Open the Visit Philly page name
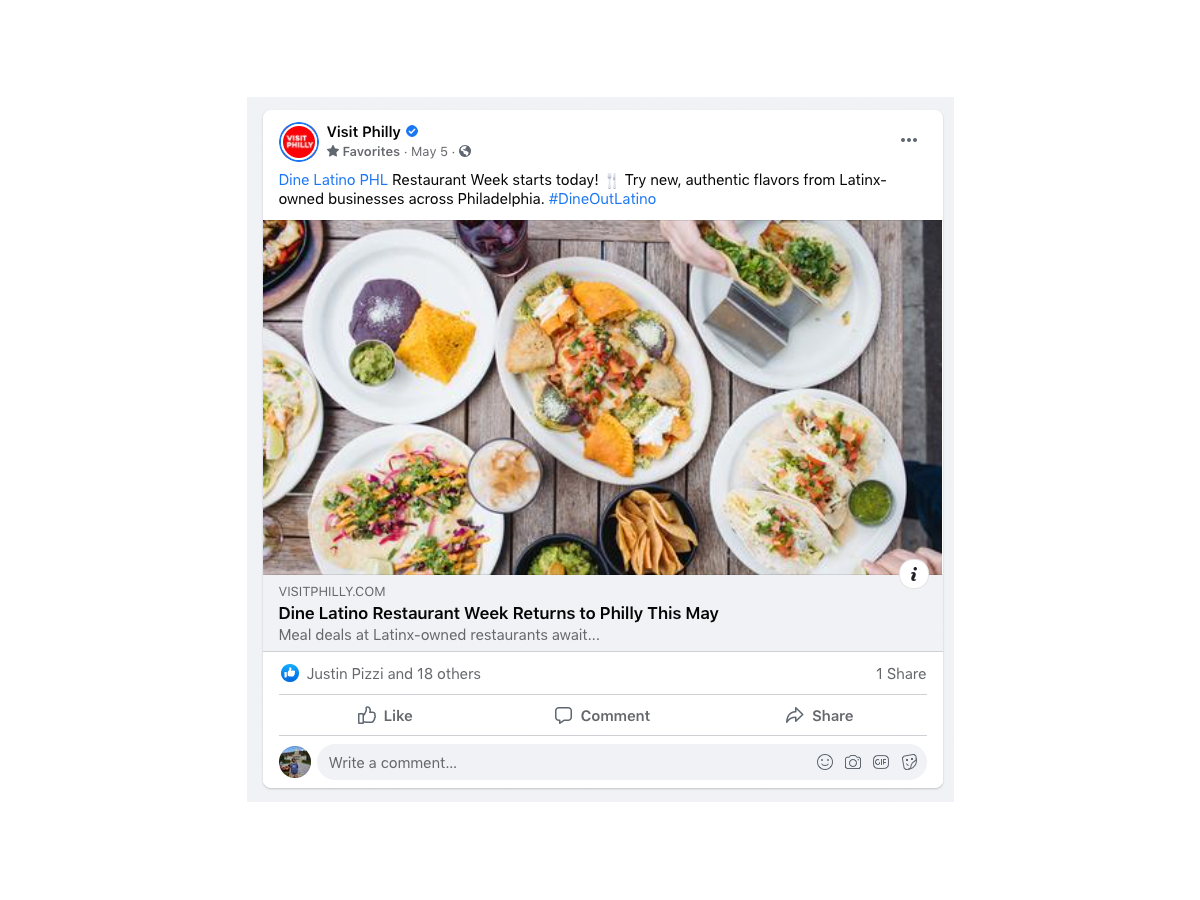1200x900 pixels. (363, 131)
